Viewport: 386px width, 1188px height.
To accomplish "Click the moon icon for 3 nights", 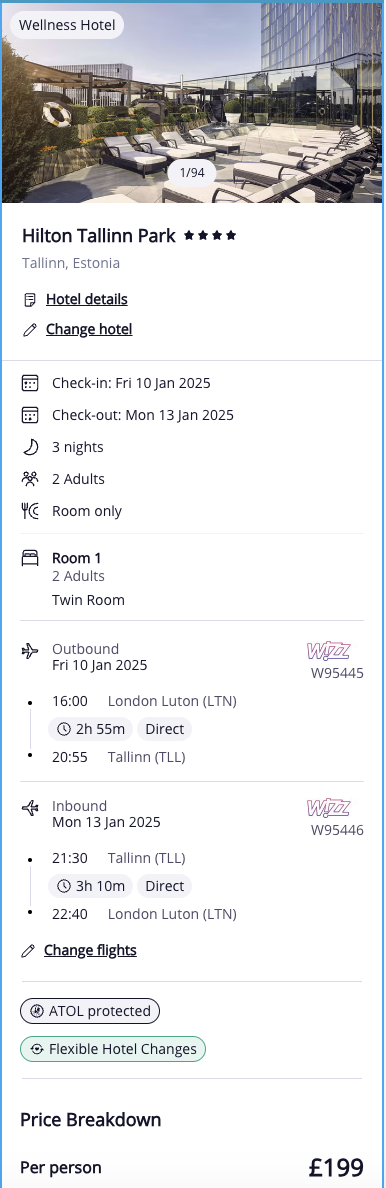I will pyautogui.click(x=30, y=447).
